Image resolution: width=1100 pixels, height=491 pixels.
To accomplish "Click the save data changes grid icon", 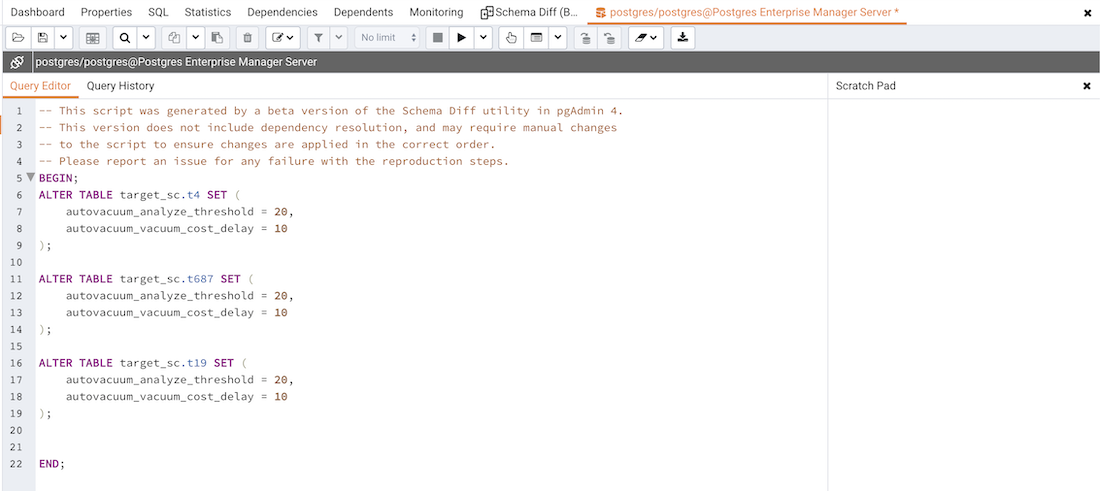I will (93, 38).
